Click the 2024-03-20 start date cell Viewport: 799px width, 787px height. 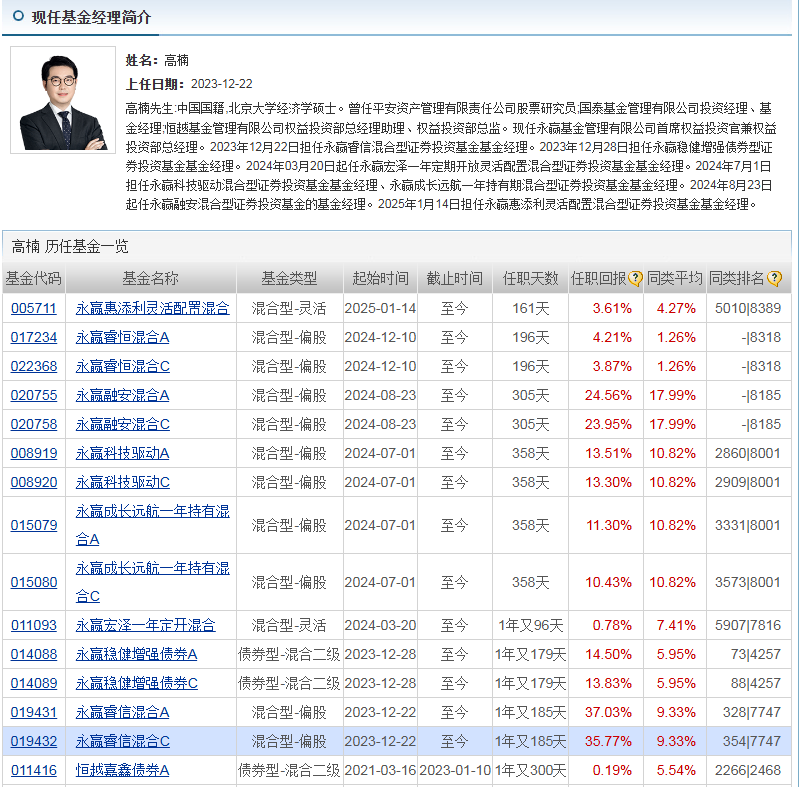click(380, 625)
